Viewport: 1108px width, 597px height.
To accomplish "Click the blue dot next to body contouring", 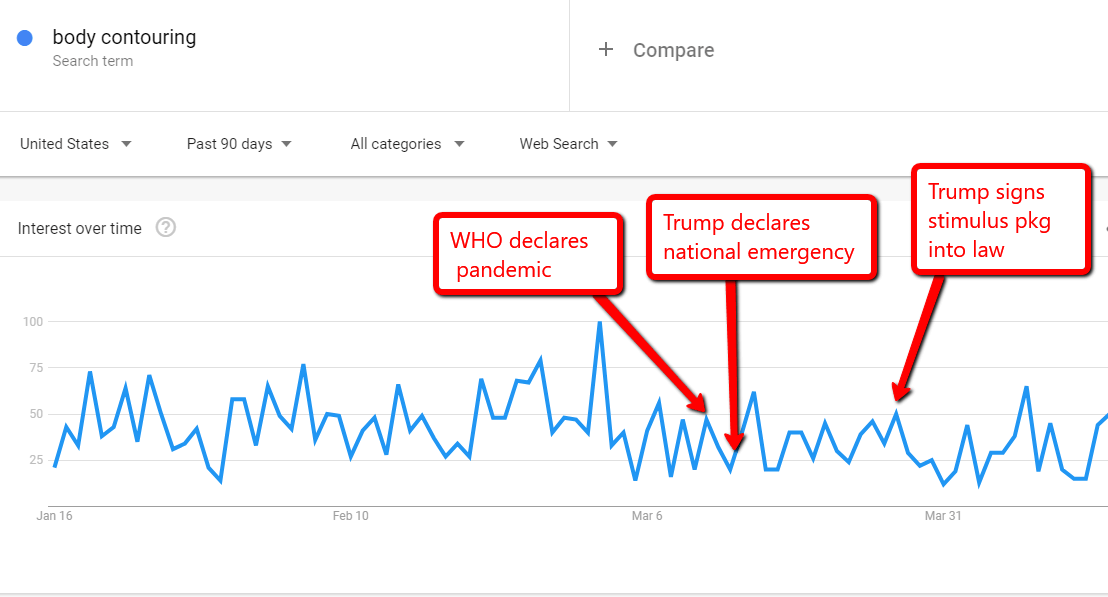I will click(x=26, y=38).
